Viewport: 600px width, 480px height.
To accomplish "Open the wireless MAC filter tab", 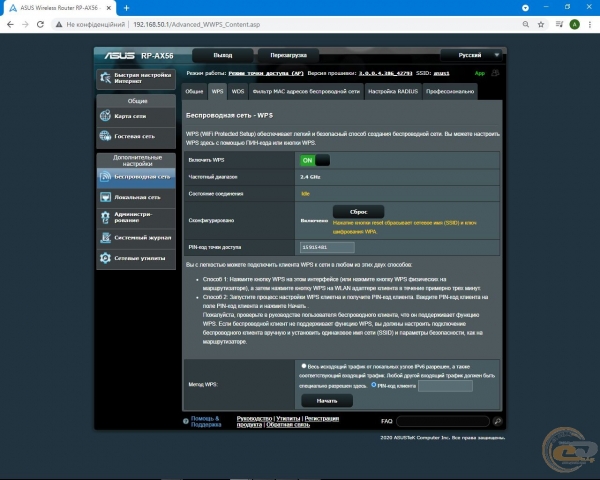I will (x=306, y=91).
